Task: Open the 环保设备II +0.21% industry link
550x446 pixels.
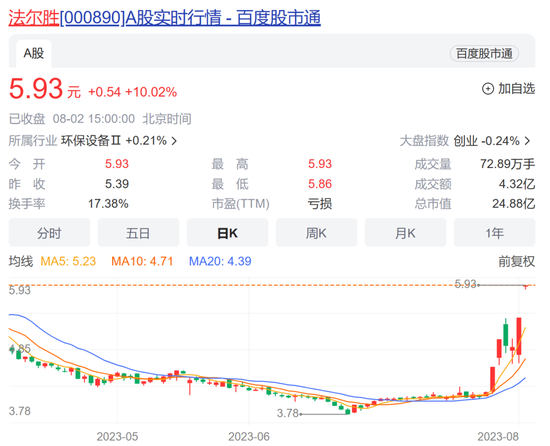Action: pyautogui.click(x=119, y=141)
